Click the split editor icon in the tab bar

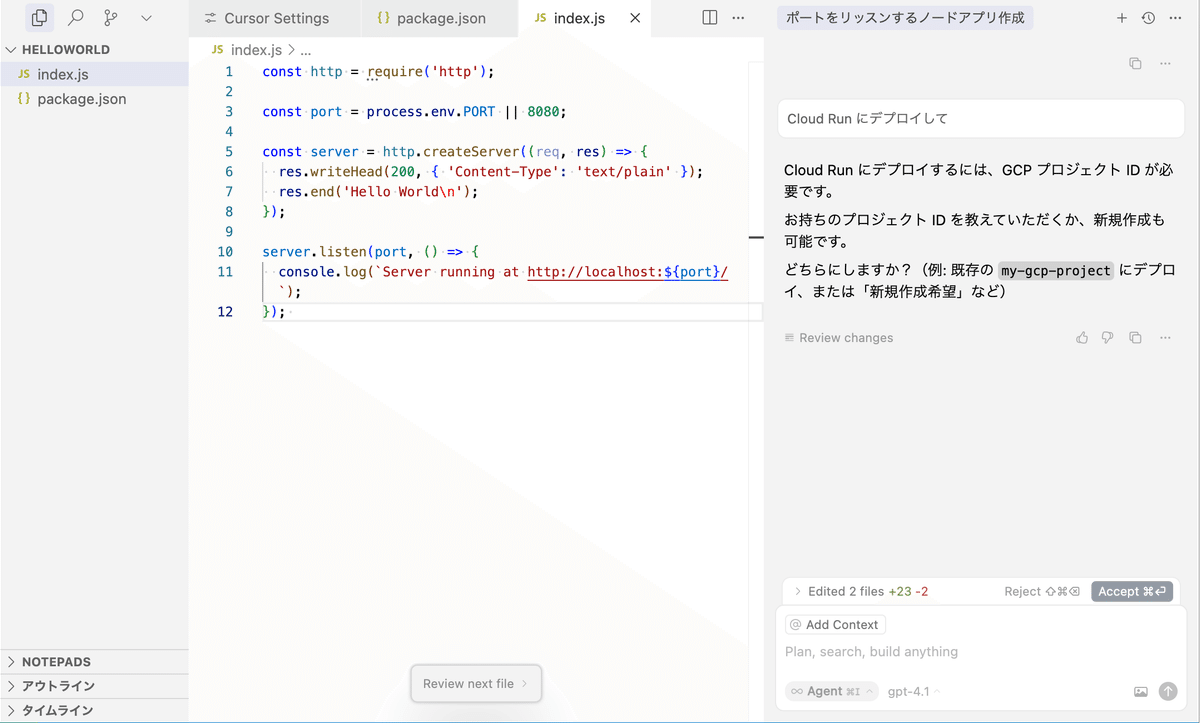[x=710, y=17]
